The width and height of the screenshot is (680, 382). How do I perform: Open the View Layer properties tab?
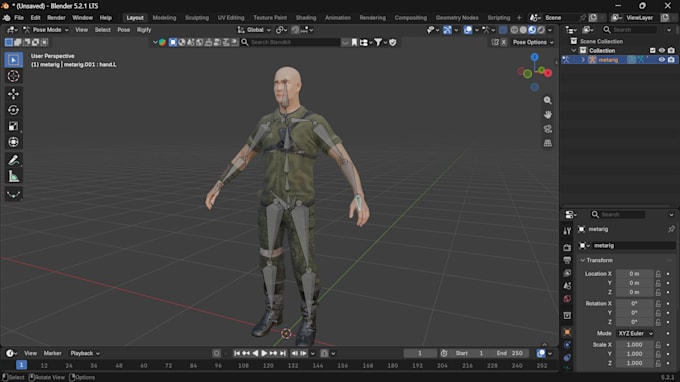click(567, 273)
